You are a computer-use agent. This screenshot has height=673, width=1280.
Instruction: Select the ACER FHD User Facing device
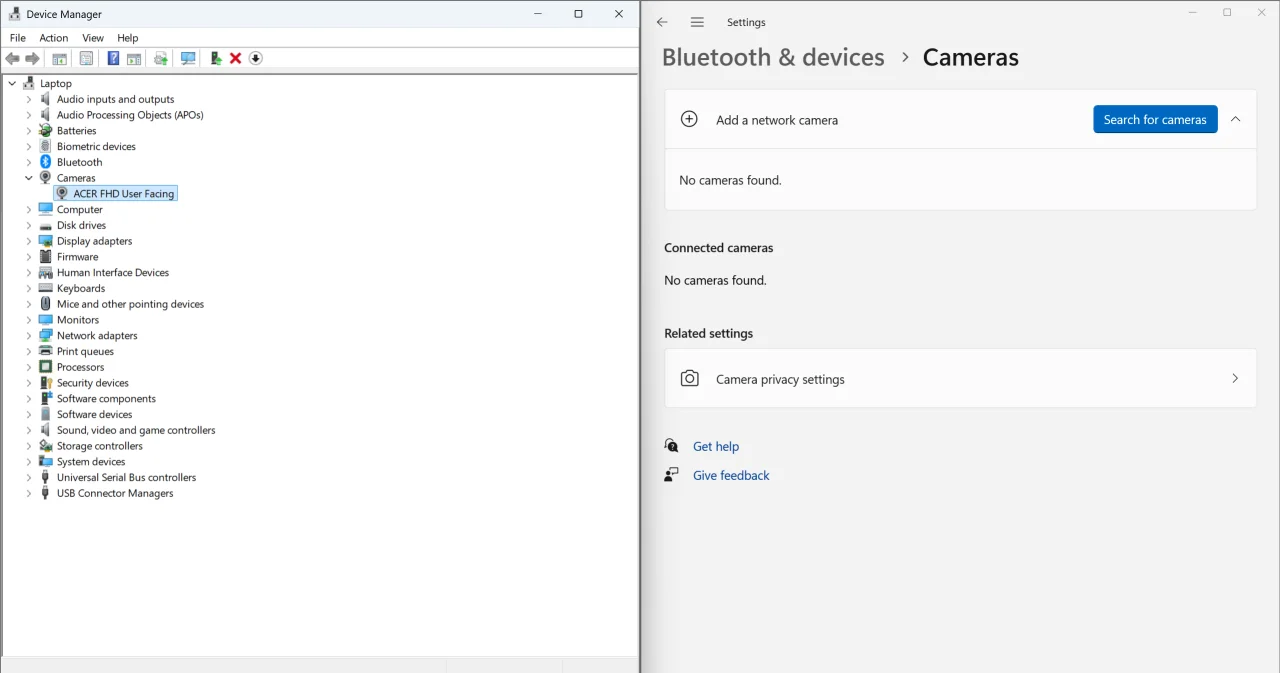pos(124,194)
